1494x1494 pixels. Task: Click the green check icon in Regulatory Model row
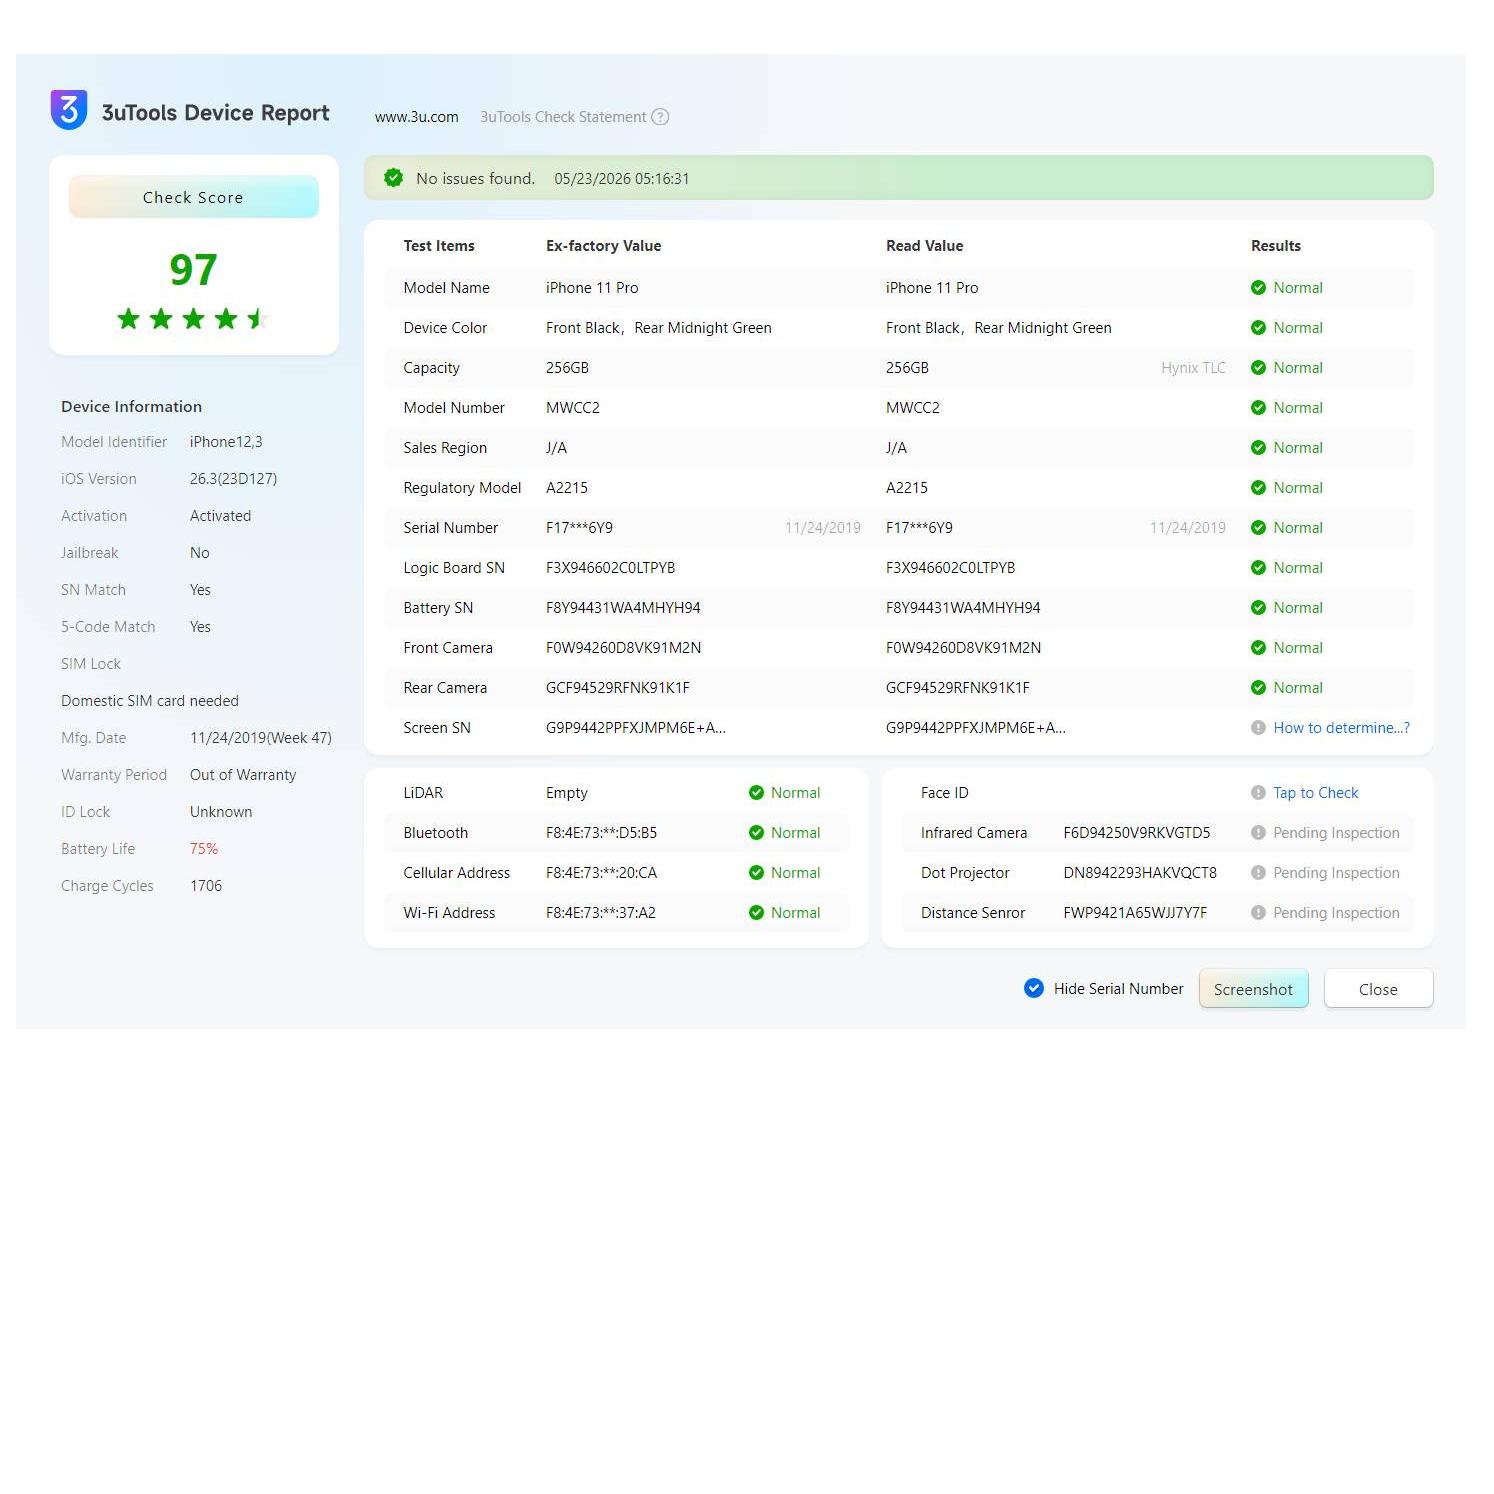pos(1258,488)
